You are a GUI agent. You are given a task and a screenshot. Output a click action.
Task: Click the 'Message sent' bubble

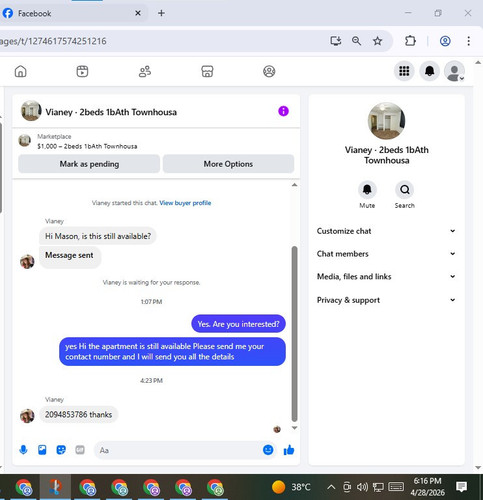pyautogui.click(x=70, y=257)
